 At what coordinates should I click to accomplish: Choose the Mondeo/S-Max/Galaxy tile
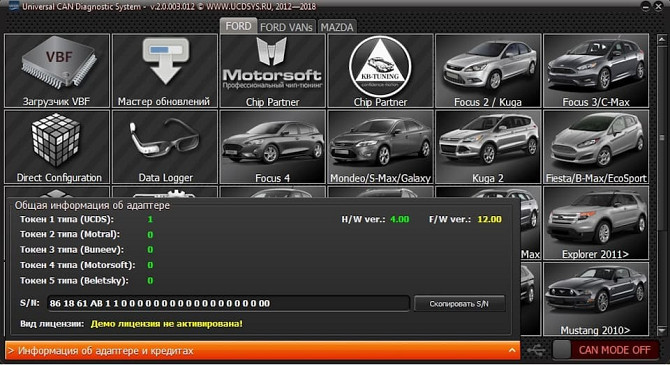tap(380, 147)
